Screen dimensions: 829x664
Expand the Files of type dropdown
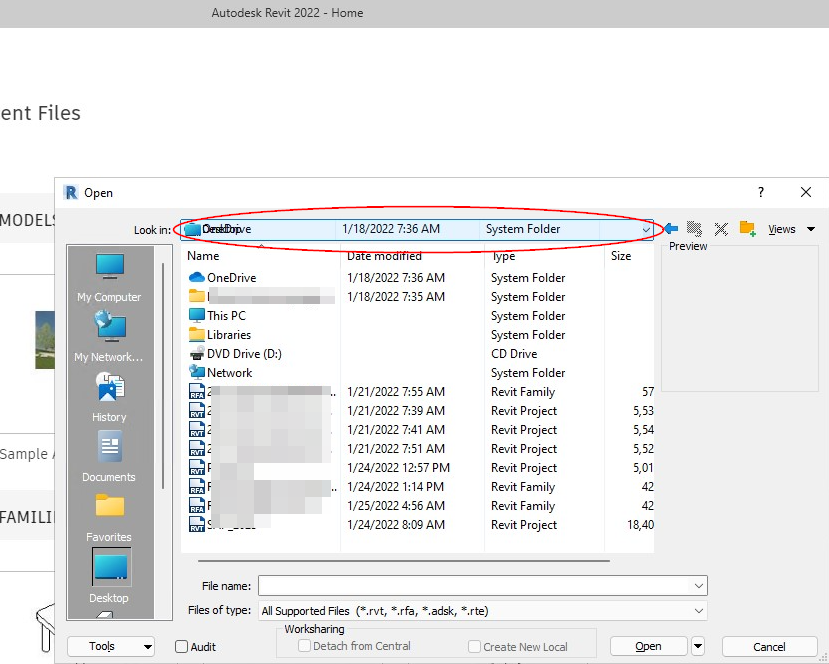point(698,610)
